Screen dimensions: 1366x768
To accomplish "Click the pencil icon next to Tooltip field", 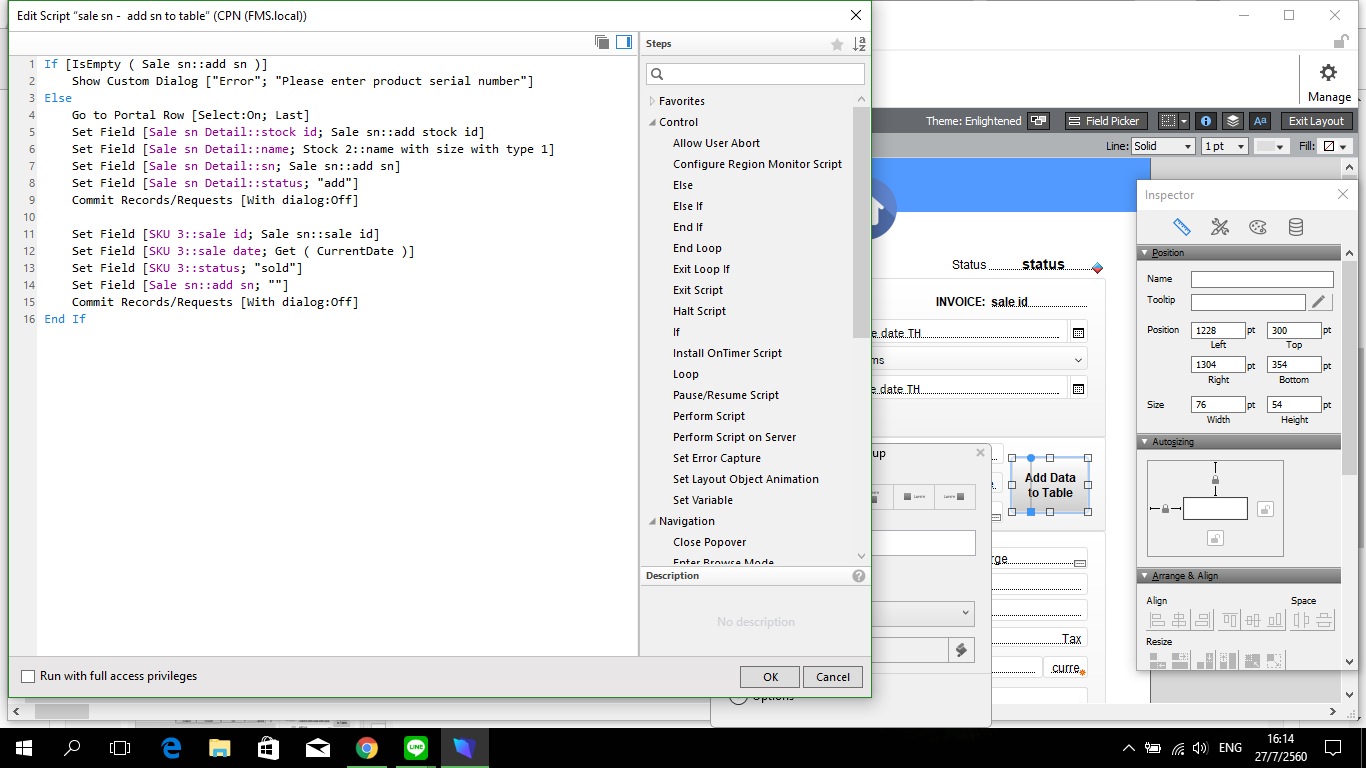I will coord(1321,302).
